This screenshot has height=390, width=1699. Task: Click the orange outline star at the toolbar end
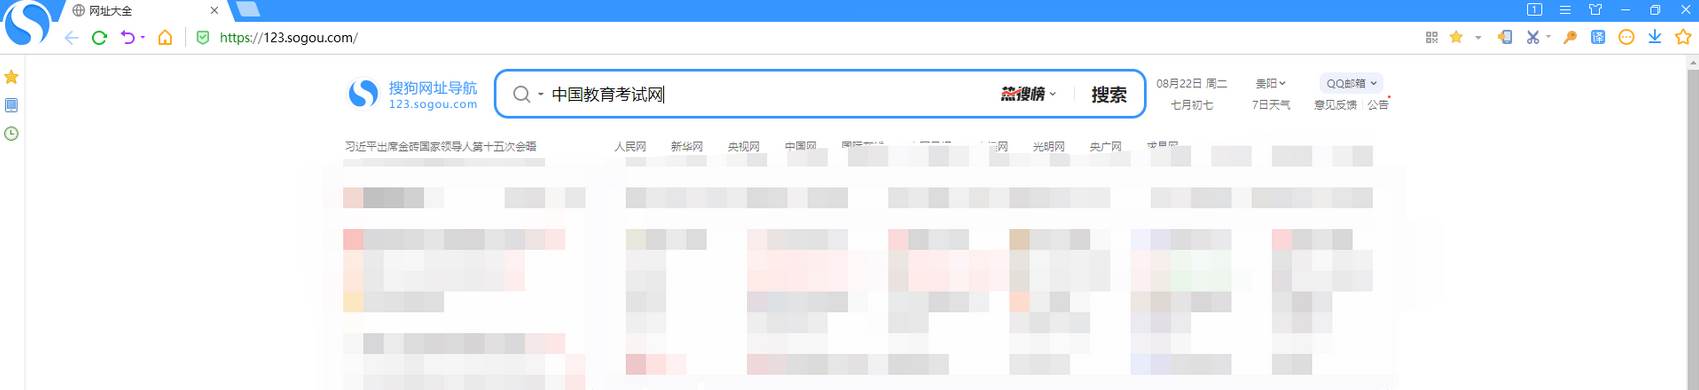tap(1683, 38)
